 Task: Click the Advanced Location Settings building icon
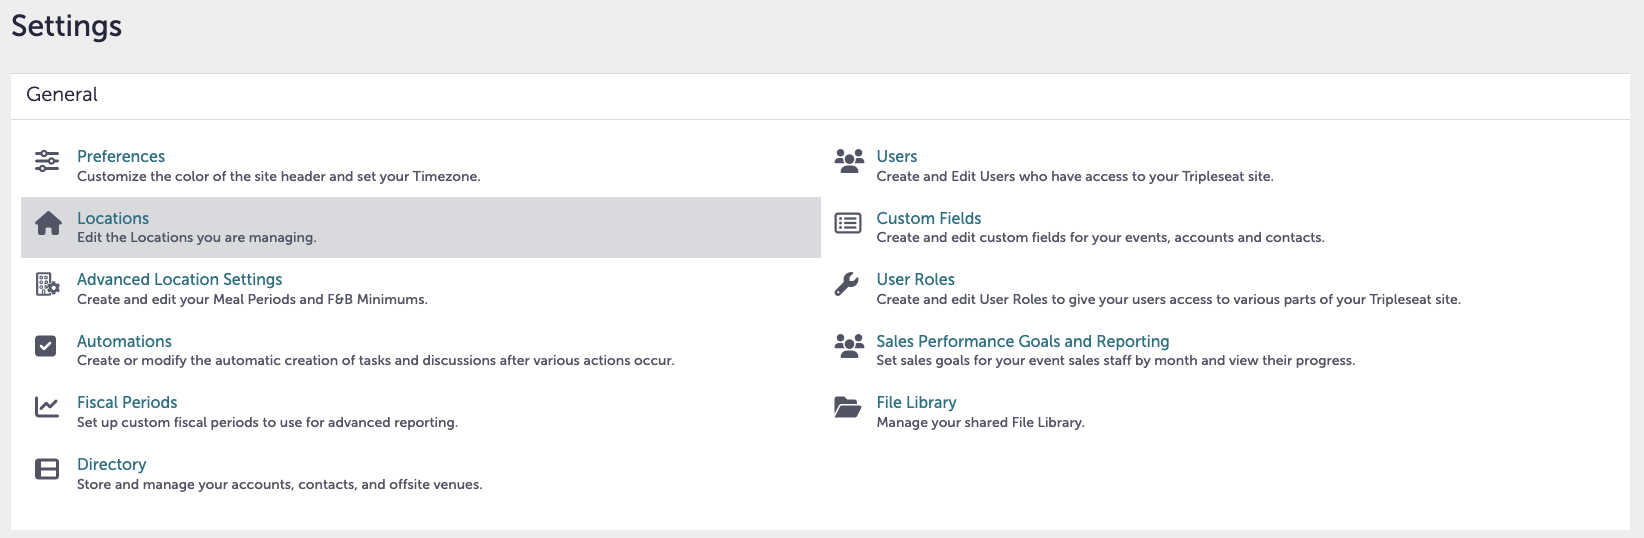(47, 285)
